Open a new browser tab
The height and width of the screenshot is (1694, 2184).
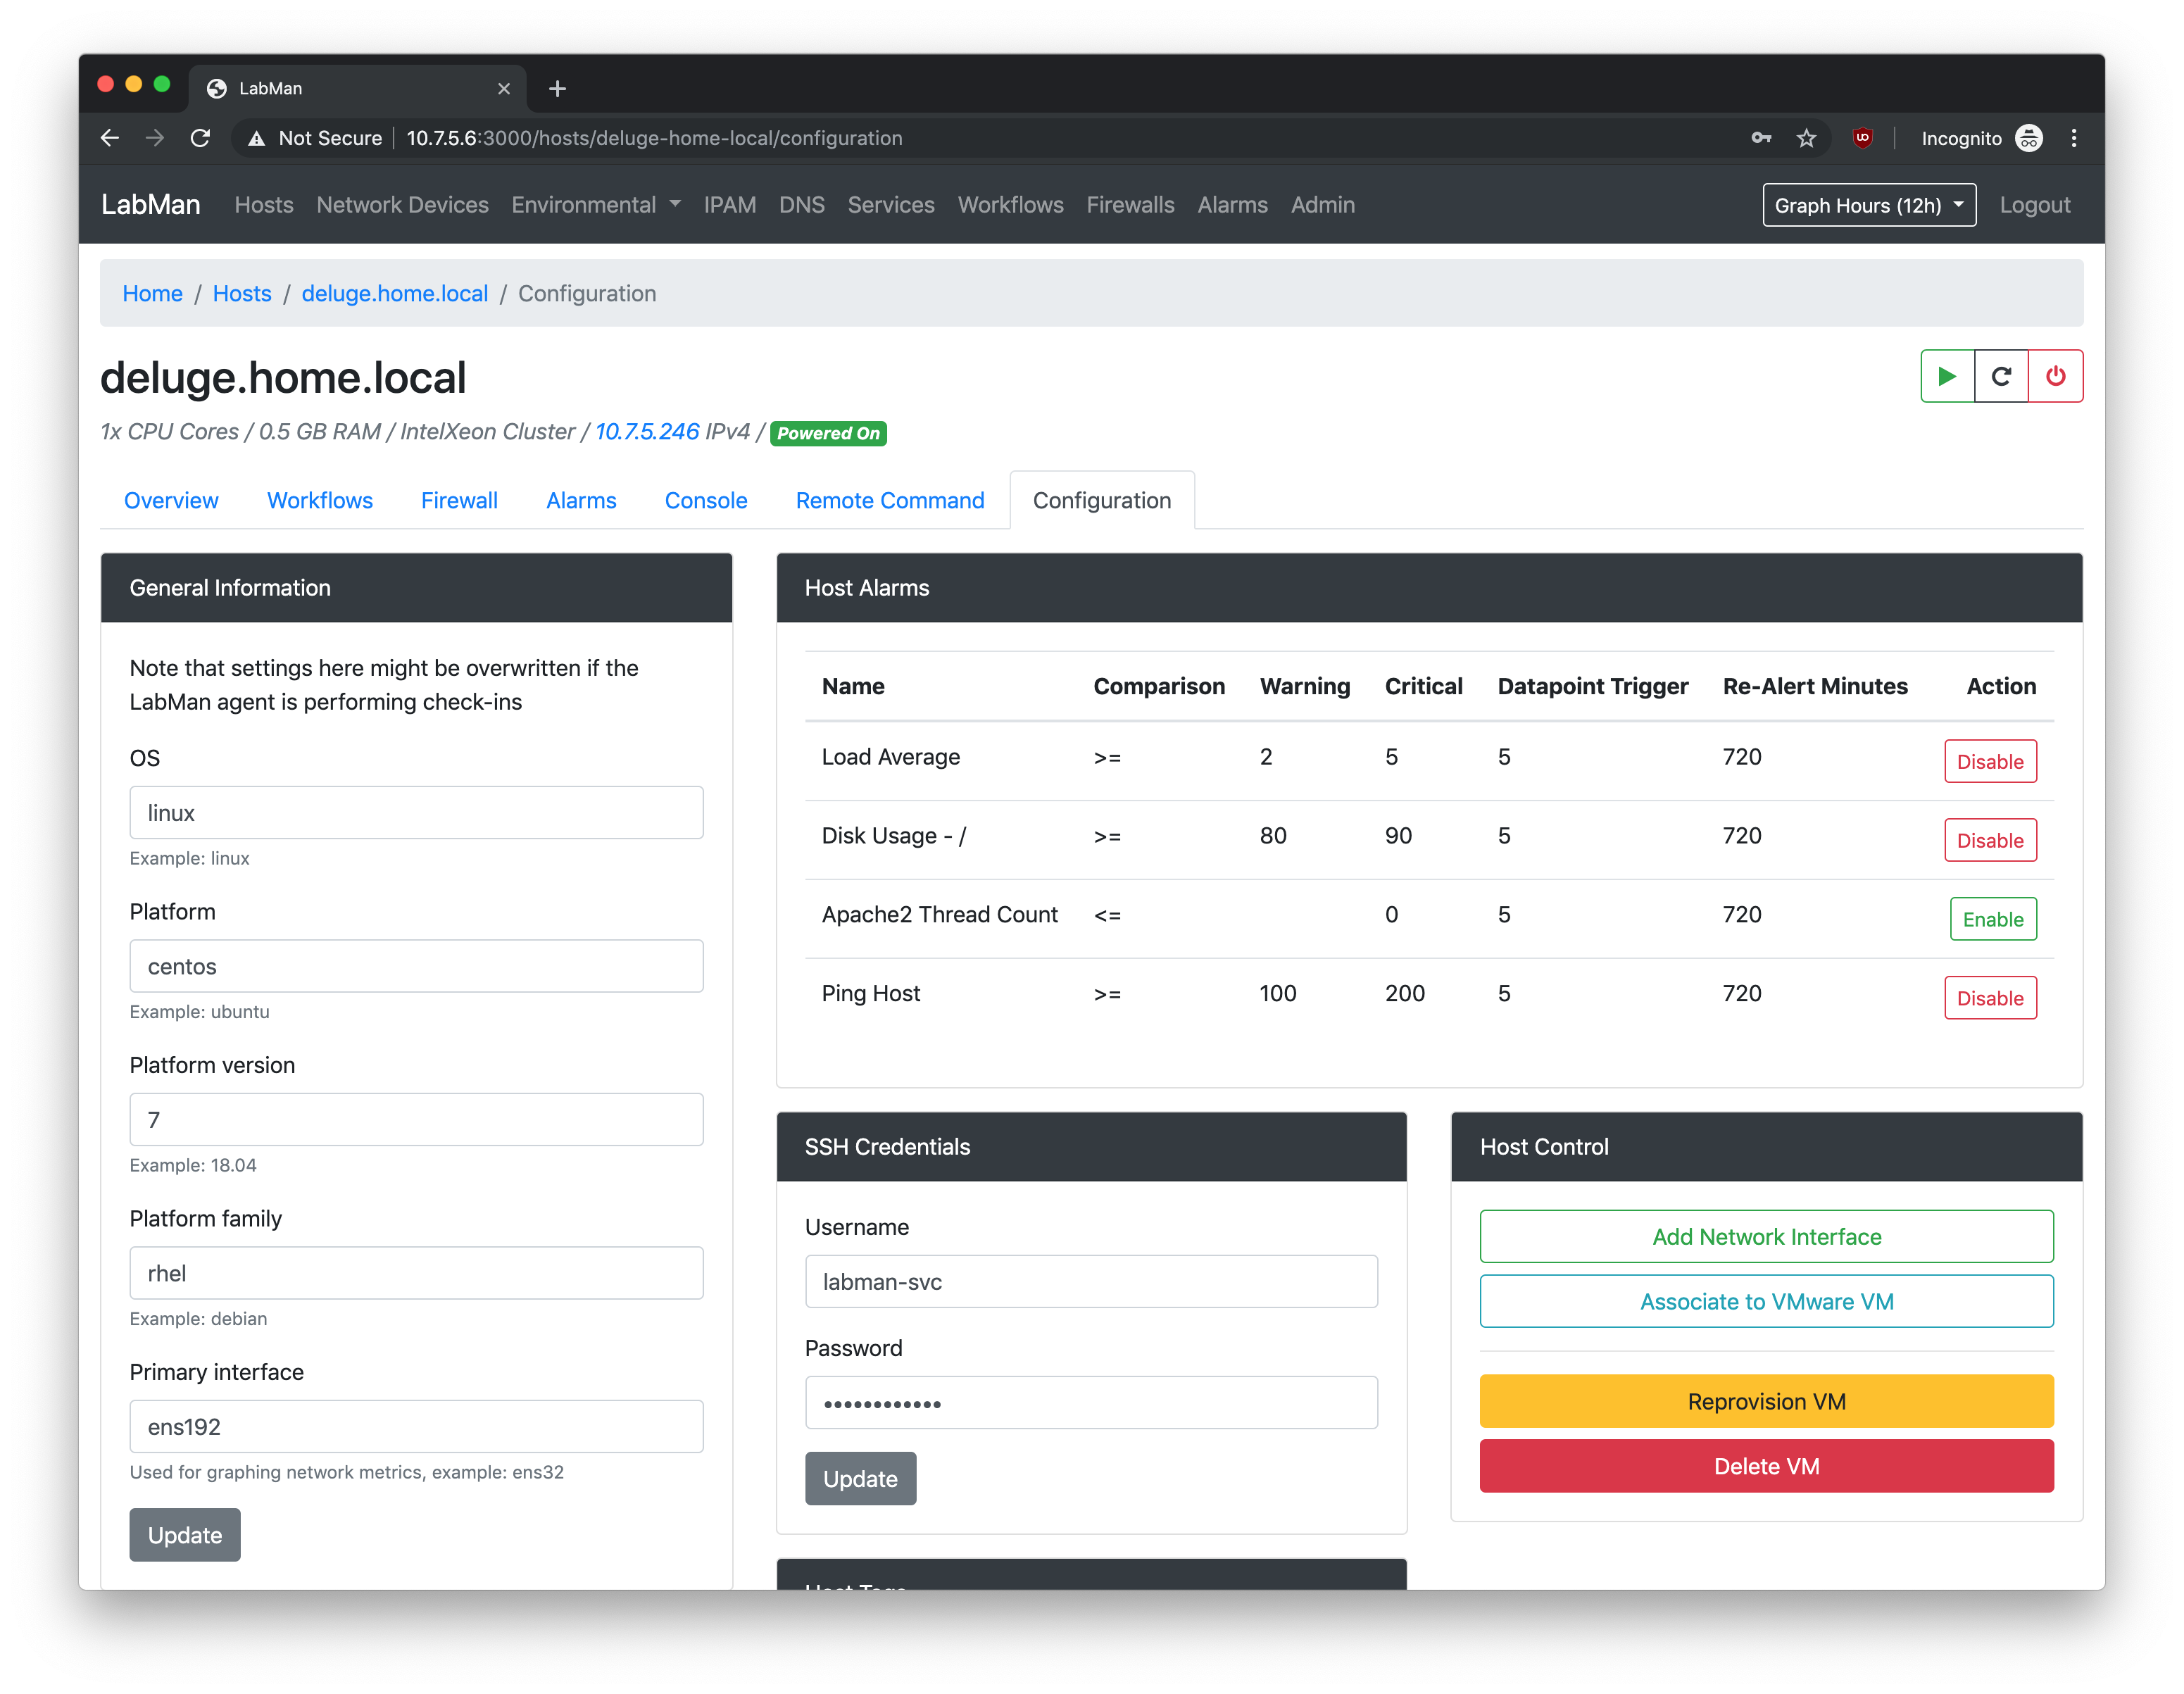(x=557, y=88)
